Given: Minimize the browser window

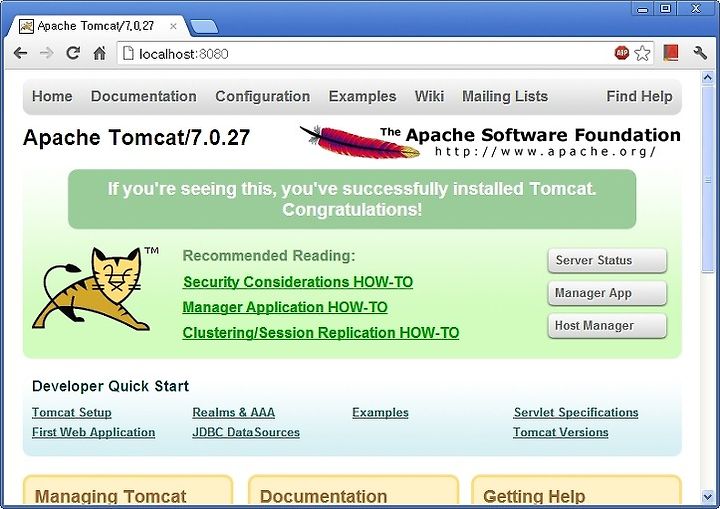Looking at the screenshot, I should coord(643,8).
